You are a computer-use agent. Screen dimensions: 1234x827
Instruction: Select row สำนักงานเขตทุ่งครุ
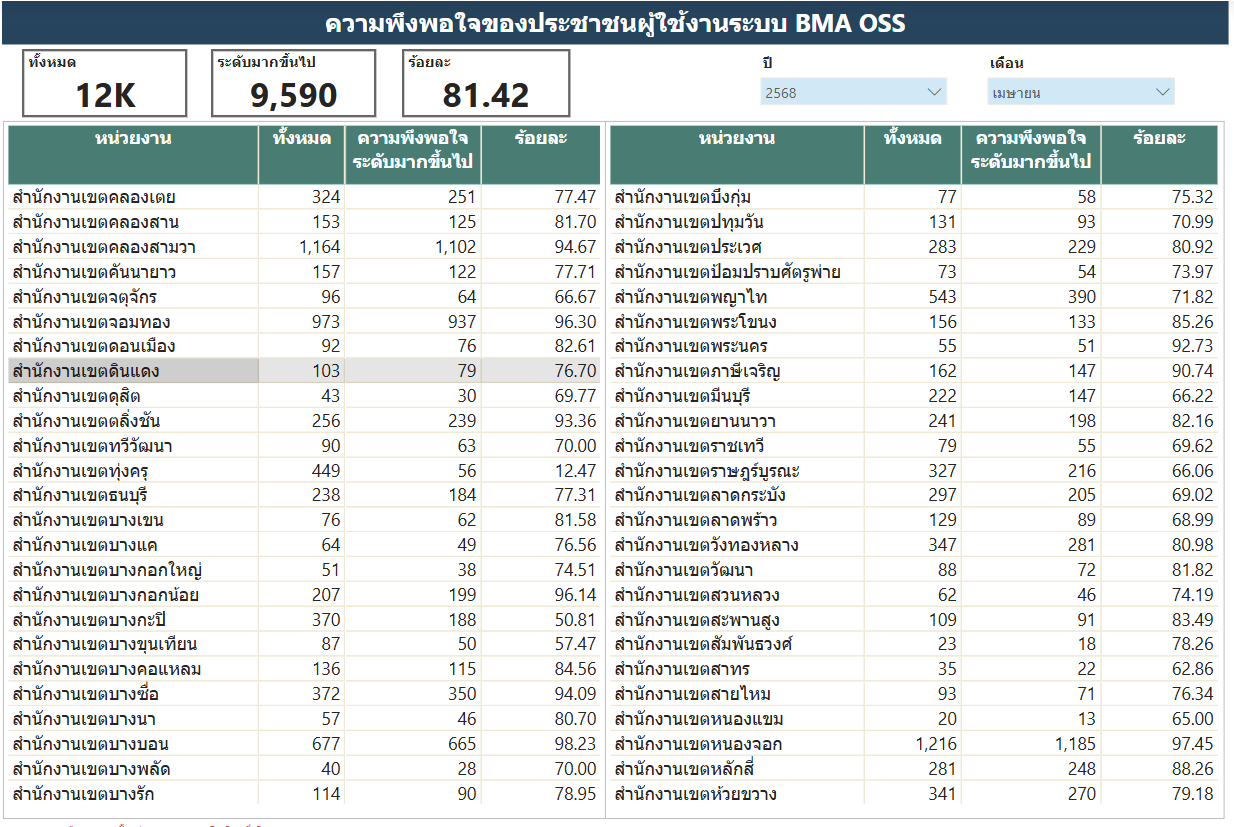point(305,471)
